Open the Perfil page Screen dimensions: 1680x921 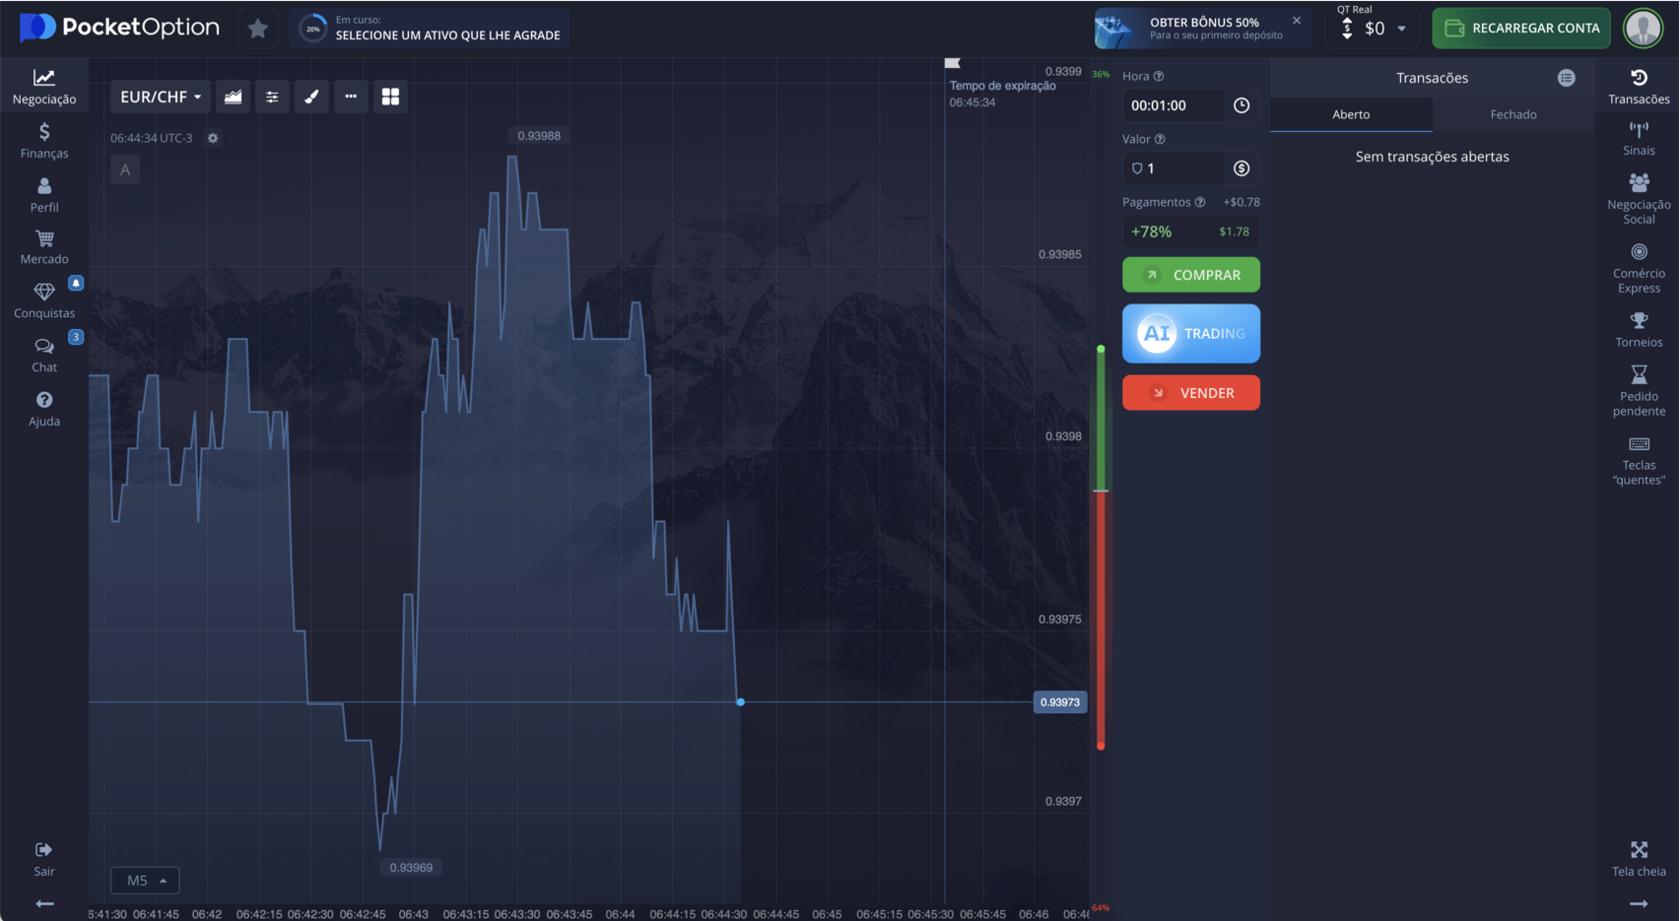(44, 194)
